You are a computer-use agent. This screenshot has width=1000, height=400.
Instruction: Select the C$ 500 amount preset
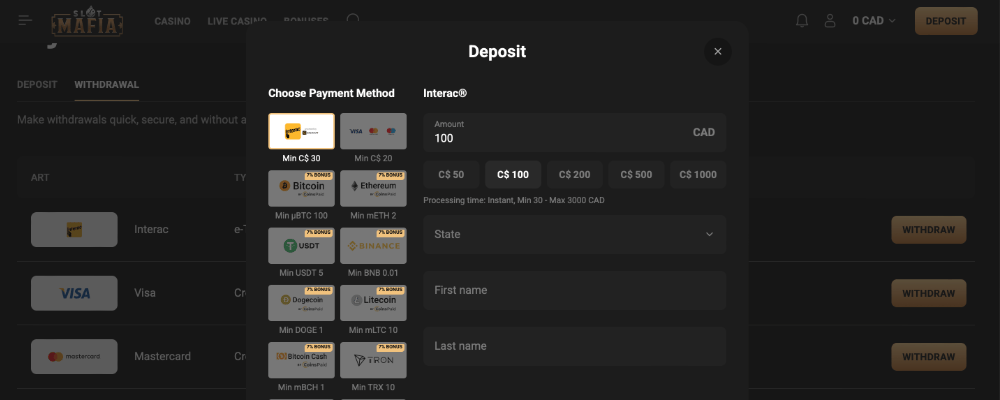(x=636, y=175)
